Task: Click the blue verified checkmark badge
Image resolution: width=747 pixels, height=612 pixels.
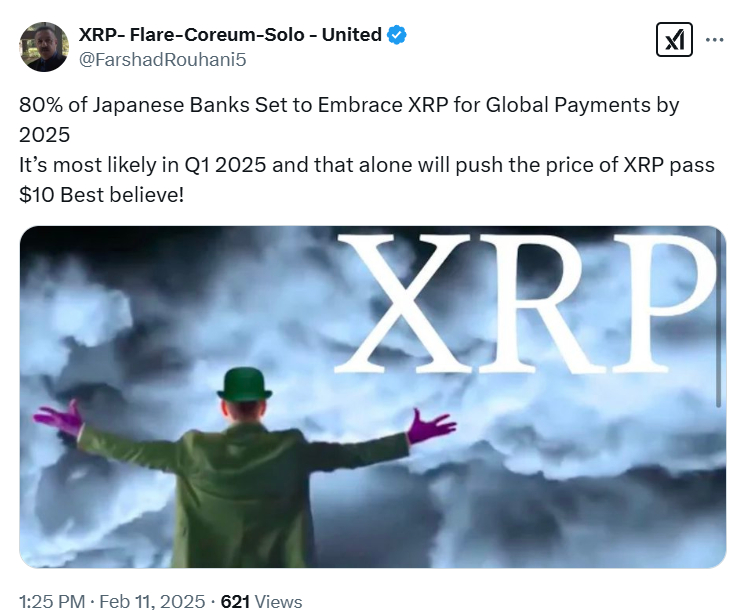Action: point(396,35)
